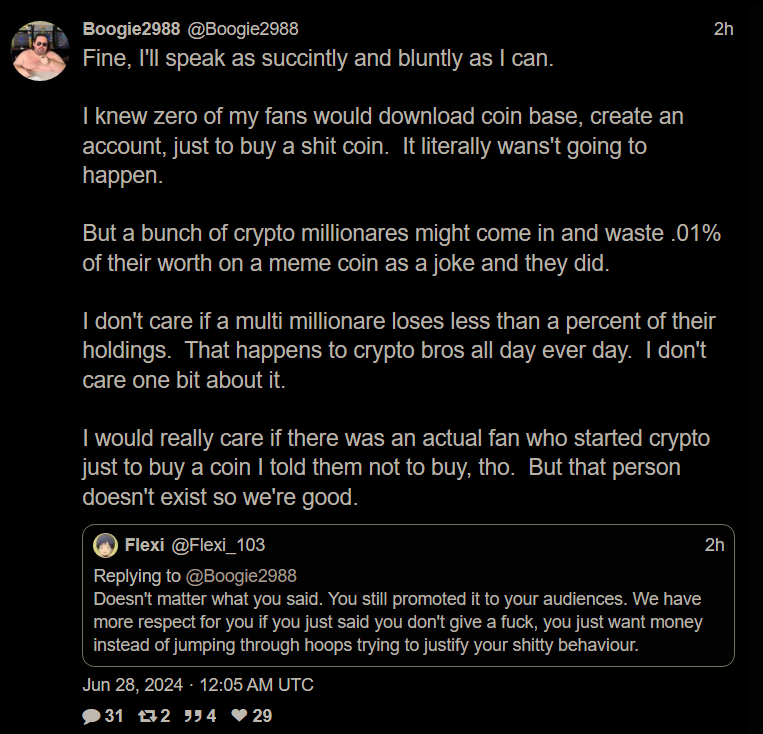Screen dimensions: 763x734
Task: Click the main tweet's 2h timestamp
Action: [x=723, y=29]
